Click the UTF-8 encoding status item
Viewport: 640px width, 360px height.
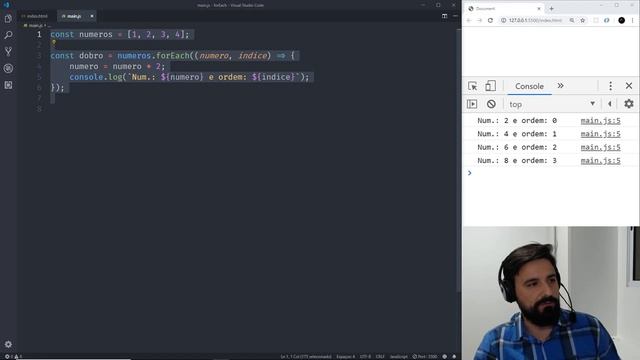(365, 356)
